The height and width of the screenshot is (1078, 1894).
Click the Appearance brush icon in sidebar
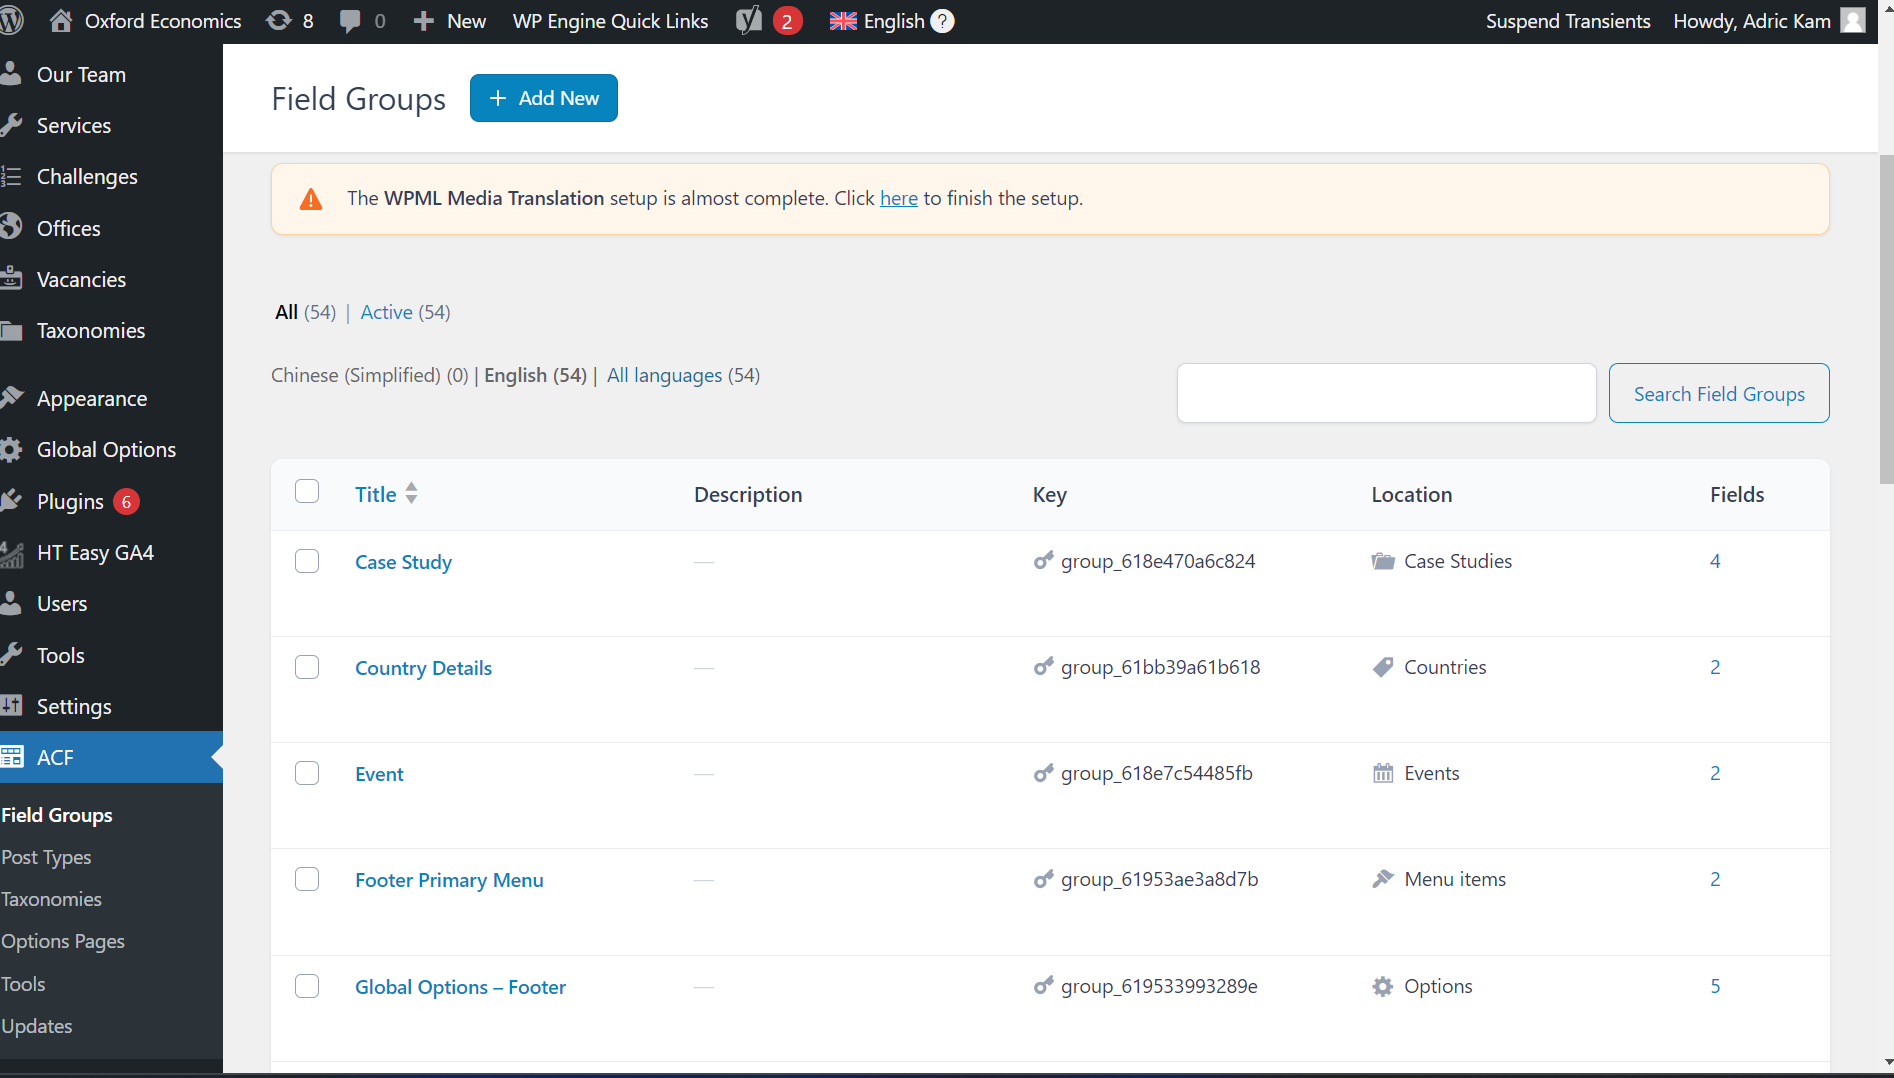(11, 398)
